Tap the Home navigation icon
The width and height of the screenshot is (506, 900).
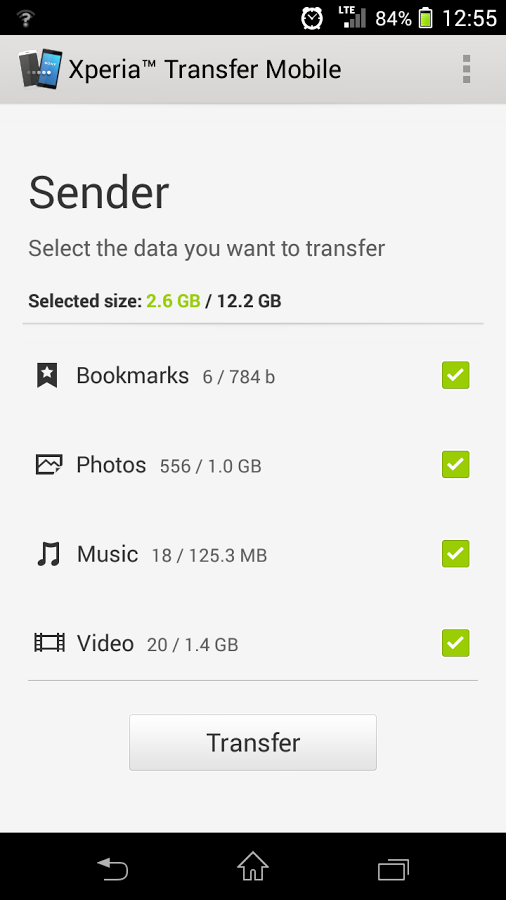point(253,866)
